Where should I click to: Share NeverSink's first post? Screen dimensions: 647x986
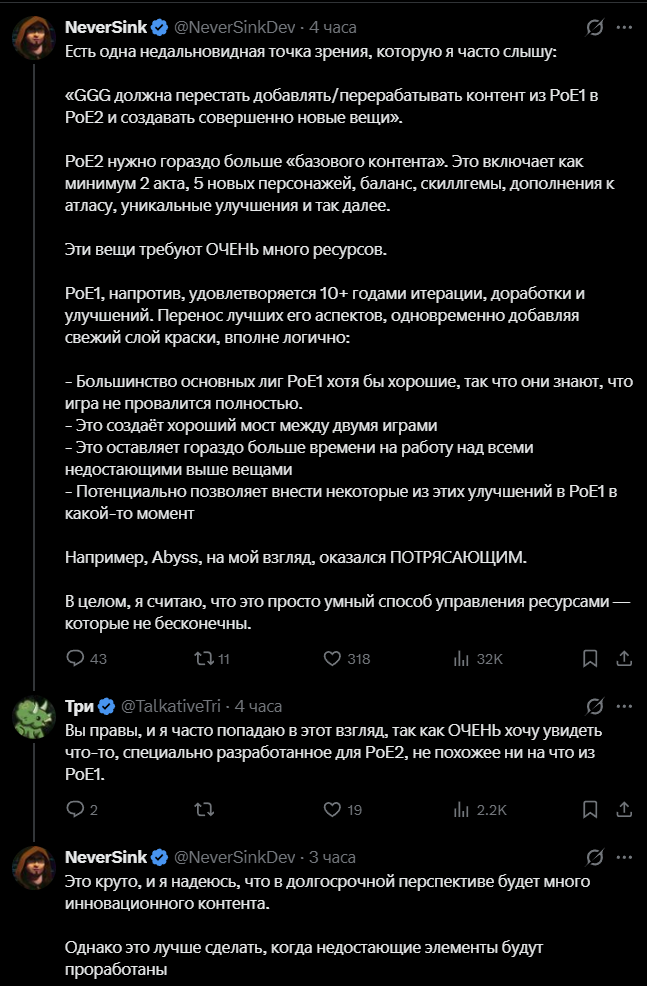click(x=624, y=658)
